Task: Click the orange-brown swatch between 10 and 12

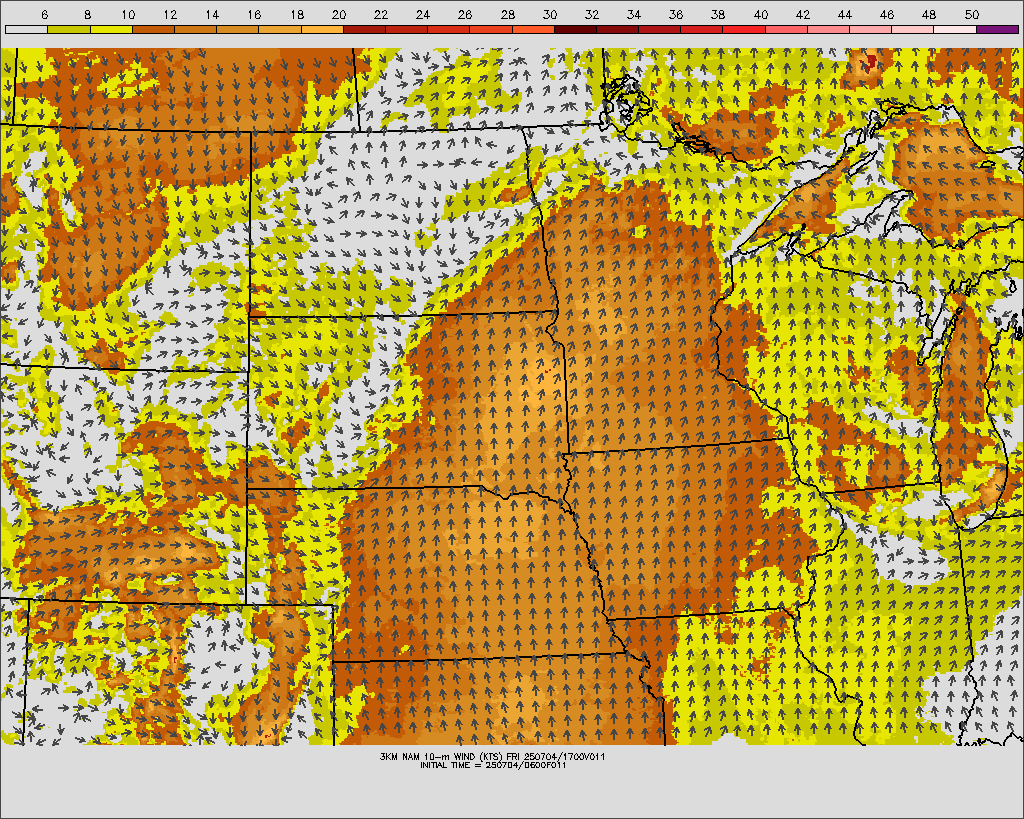Action: tap(153, 29)
